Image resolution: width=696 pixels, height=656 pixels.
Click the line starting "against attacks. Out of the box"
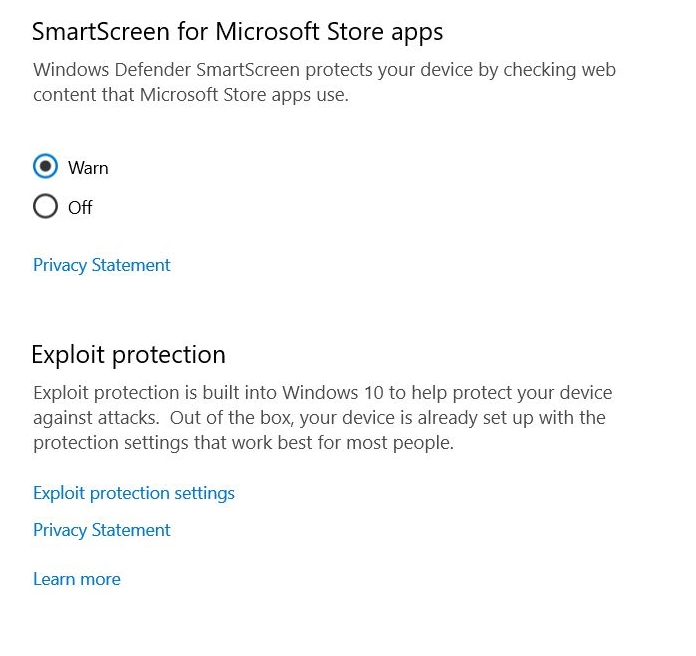(319, 417)
